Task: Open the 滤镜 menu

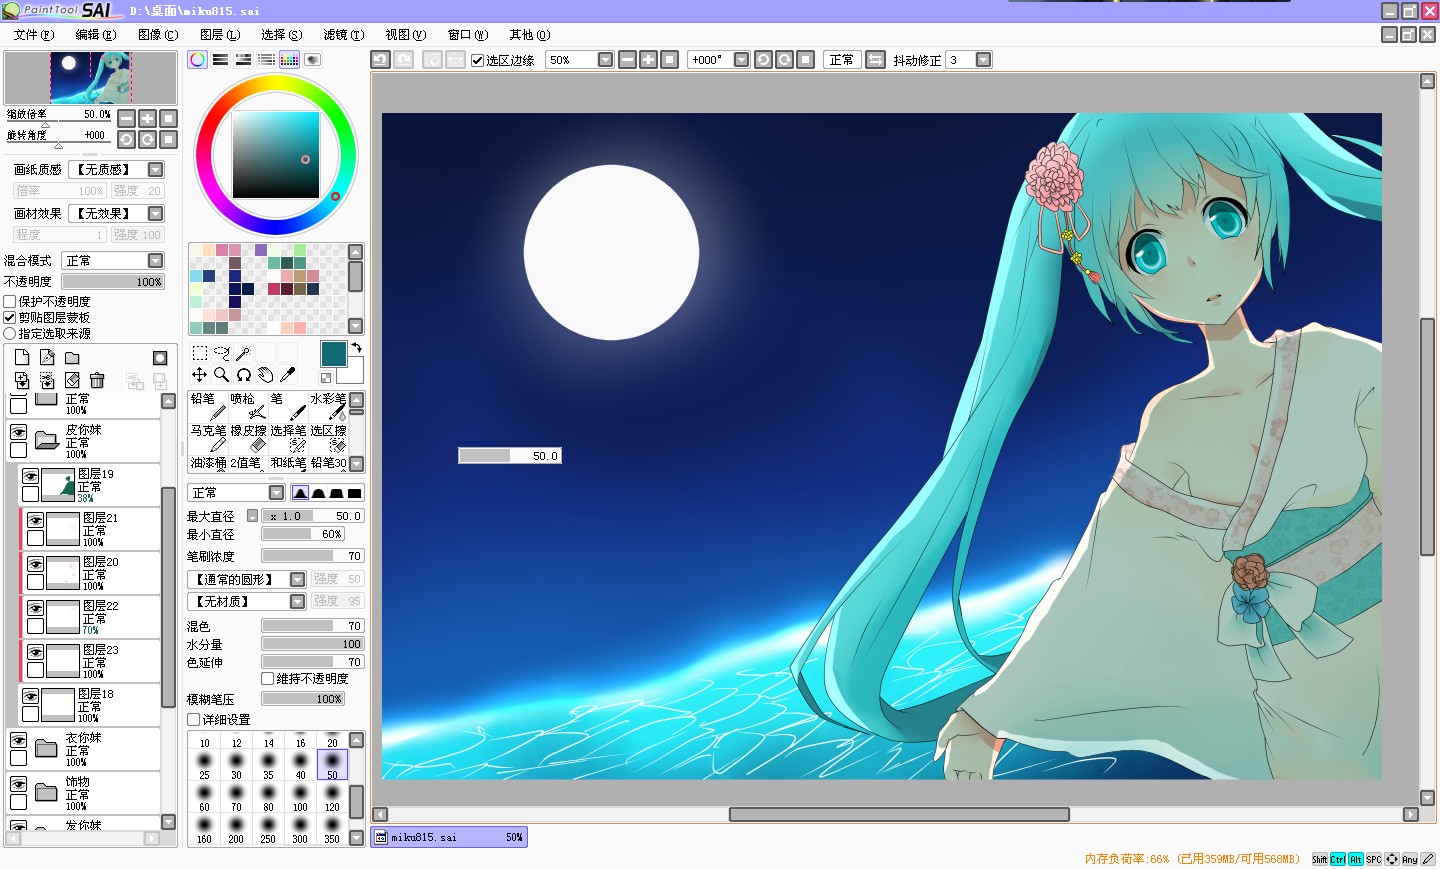Action: pos(344,35)
